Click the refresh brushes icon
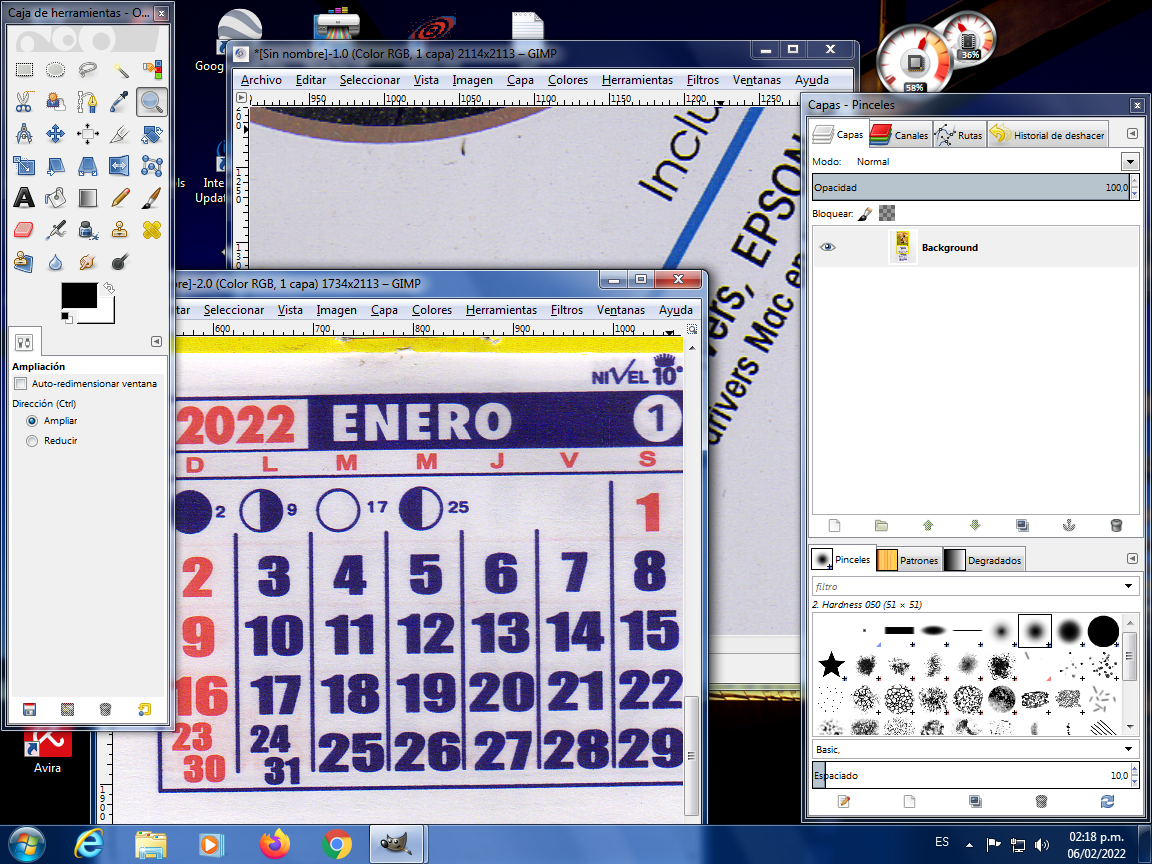The width and height of the screenshot is (1152, 864). (x=1107, y=802)
